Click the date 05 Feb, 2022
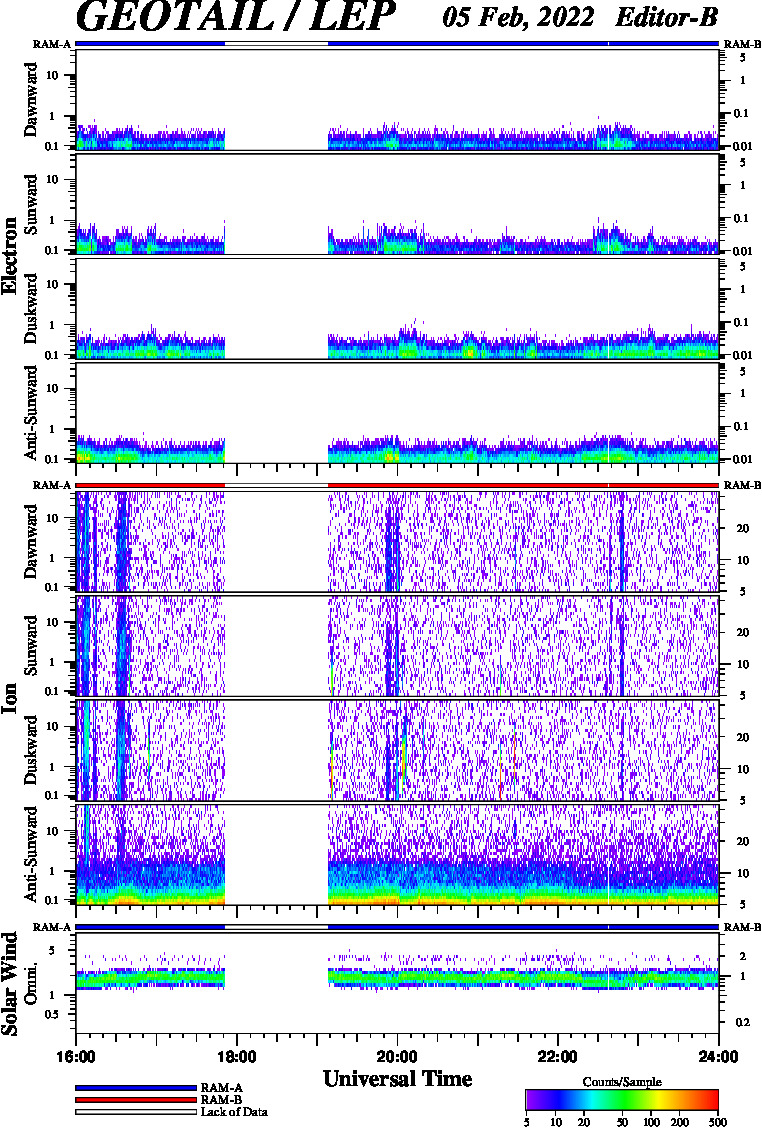 pos(518,17)
